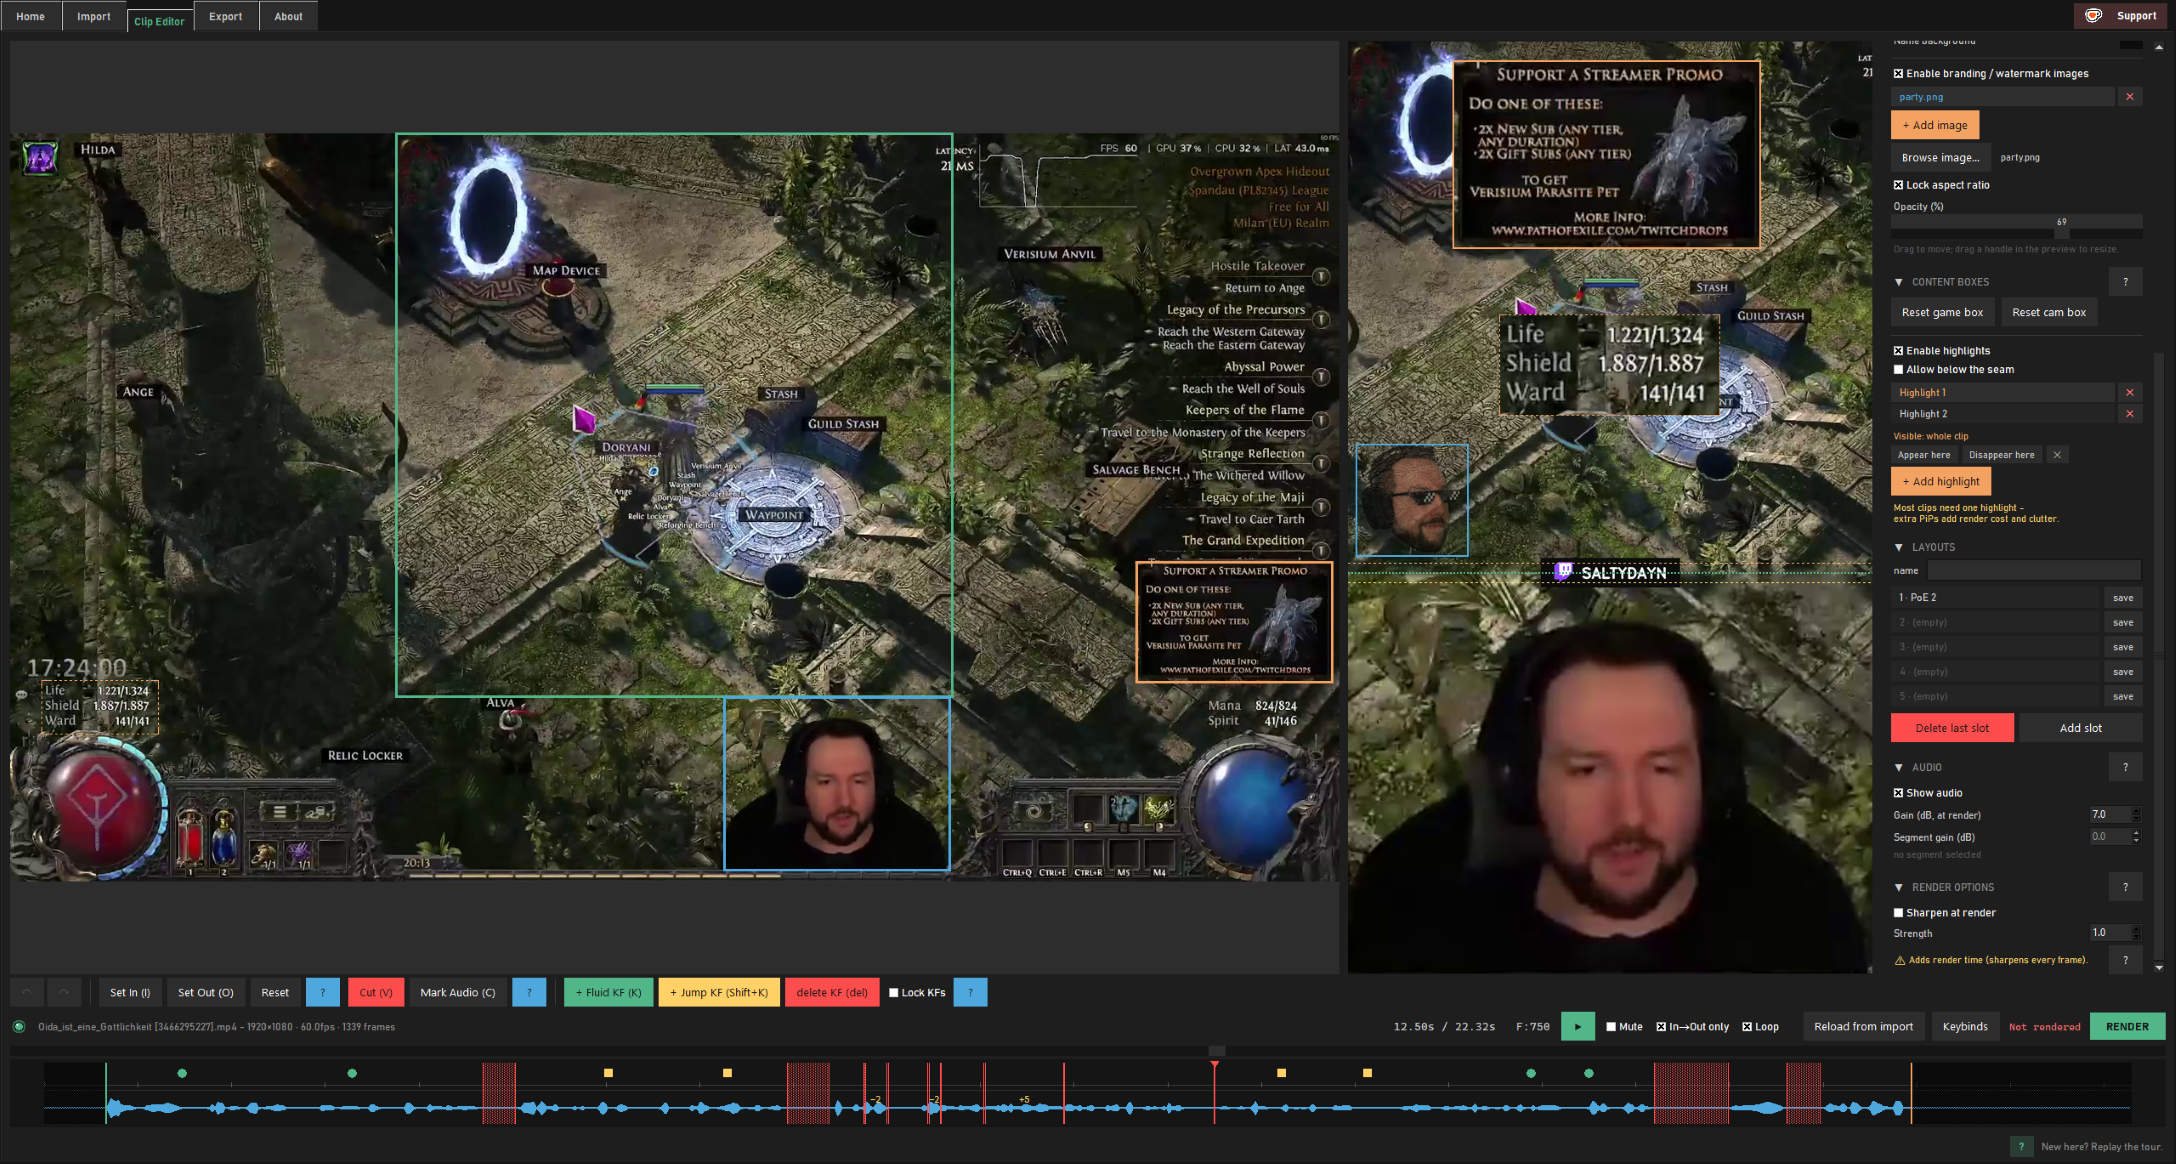Image resolution: width=2176 pixels, height=1164 pixels.
Task: Click the undo arrow button
Action: point(27,992)
